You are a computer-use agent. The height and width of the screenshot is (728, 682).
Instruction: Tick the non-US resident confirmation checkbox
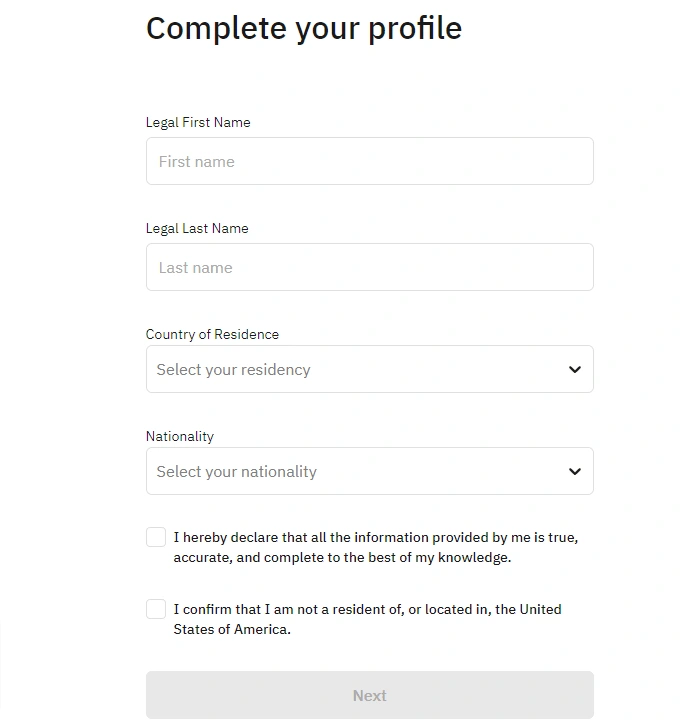point(156,609)
